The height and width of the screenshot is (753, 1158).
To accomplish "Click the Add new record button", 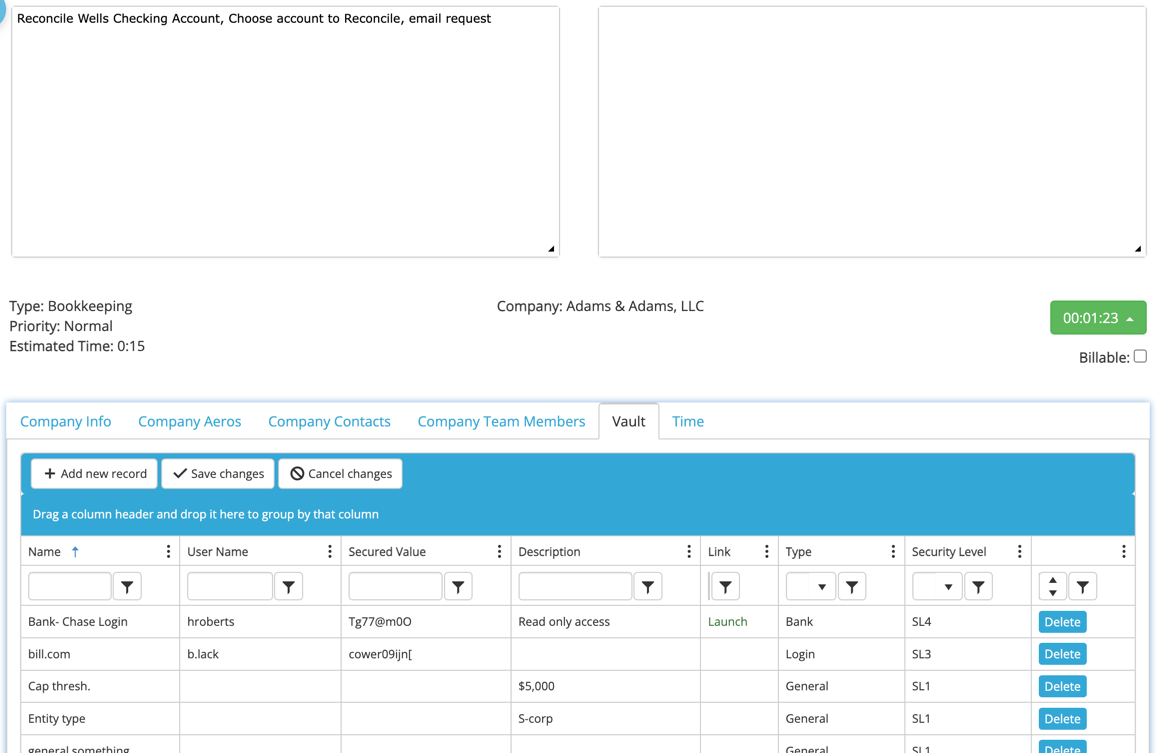I will (x=95, y=473).
